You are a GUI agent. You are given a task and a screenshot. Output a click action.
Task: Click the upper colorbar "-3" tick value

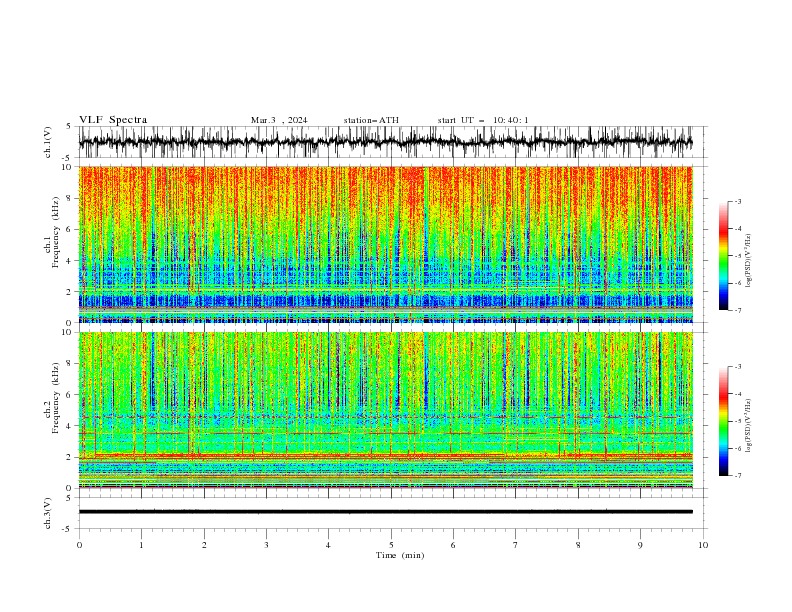(x=738, y=201)
